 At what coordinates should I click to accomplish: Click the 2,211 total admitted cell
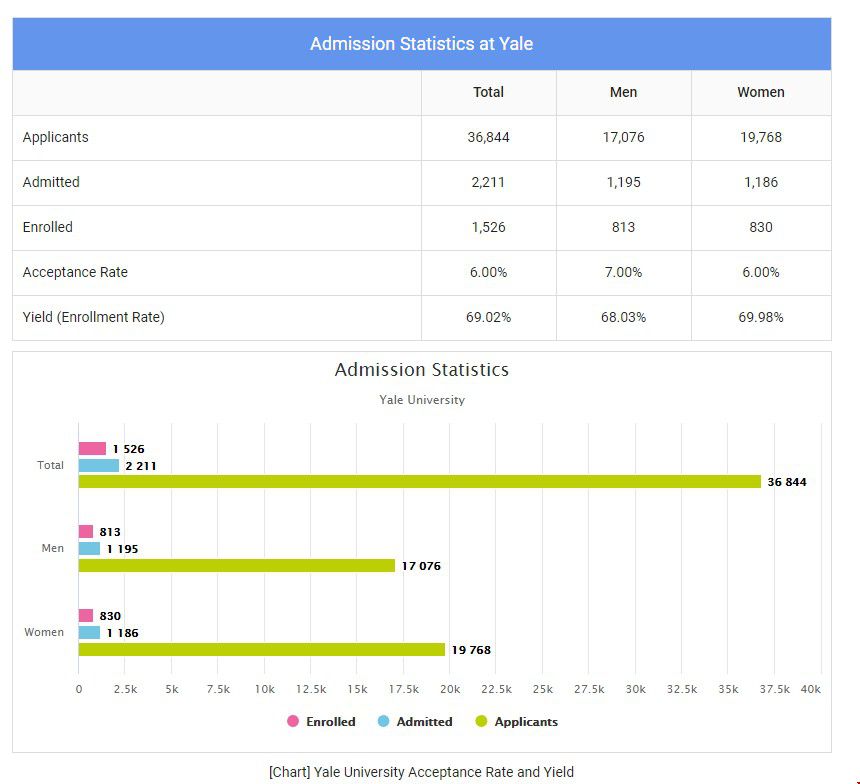489,182
